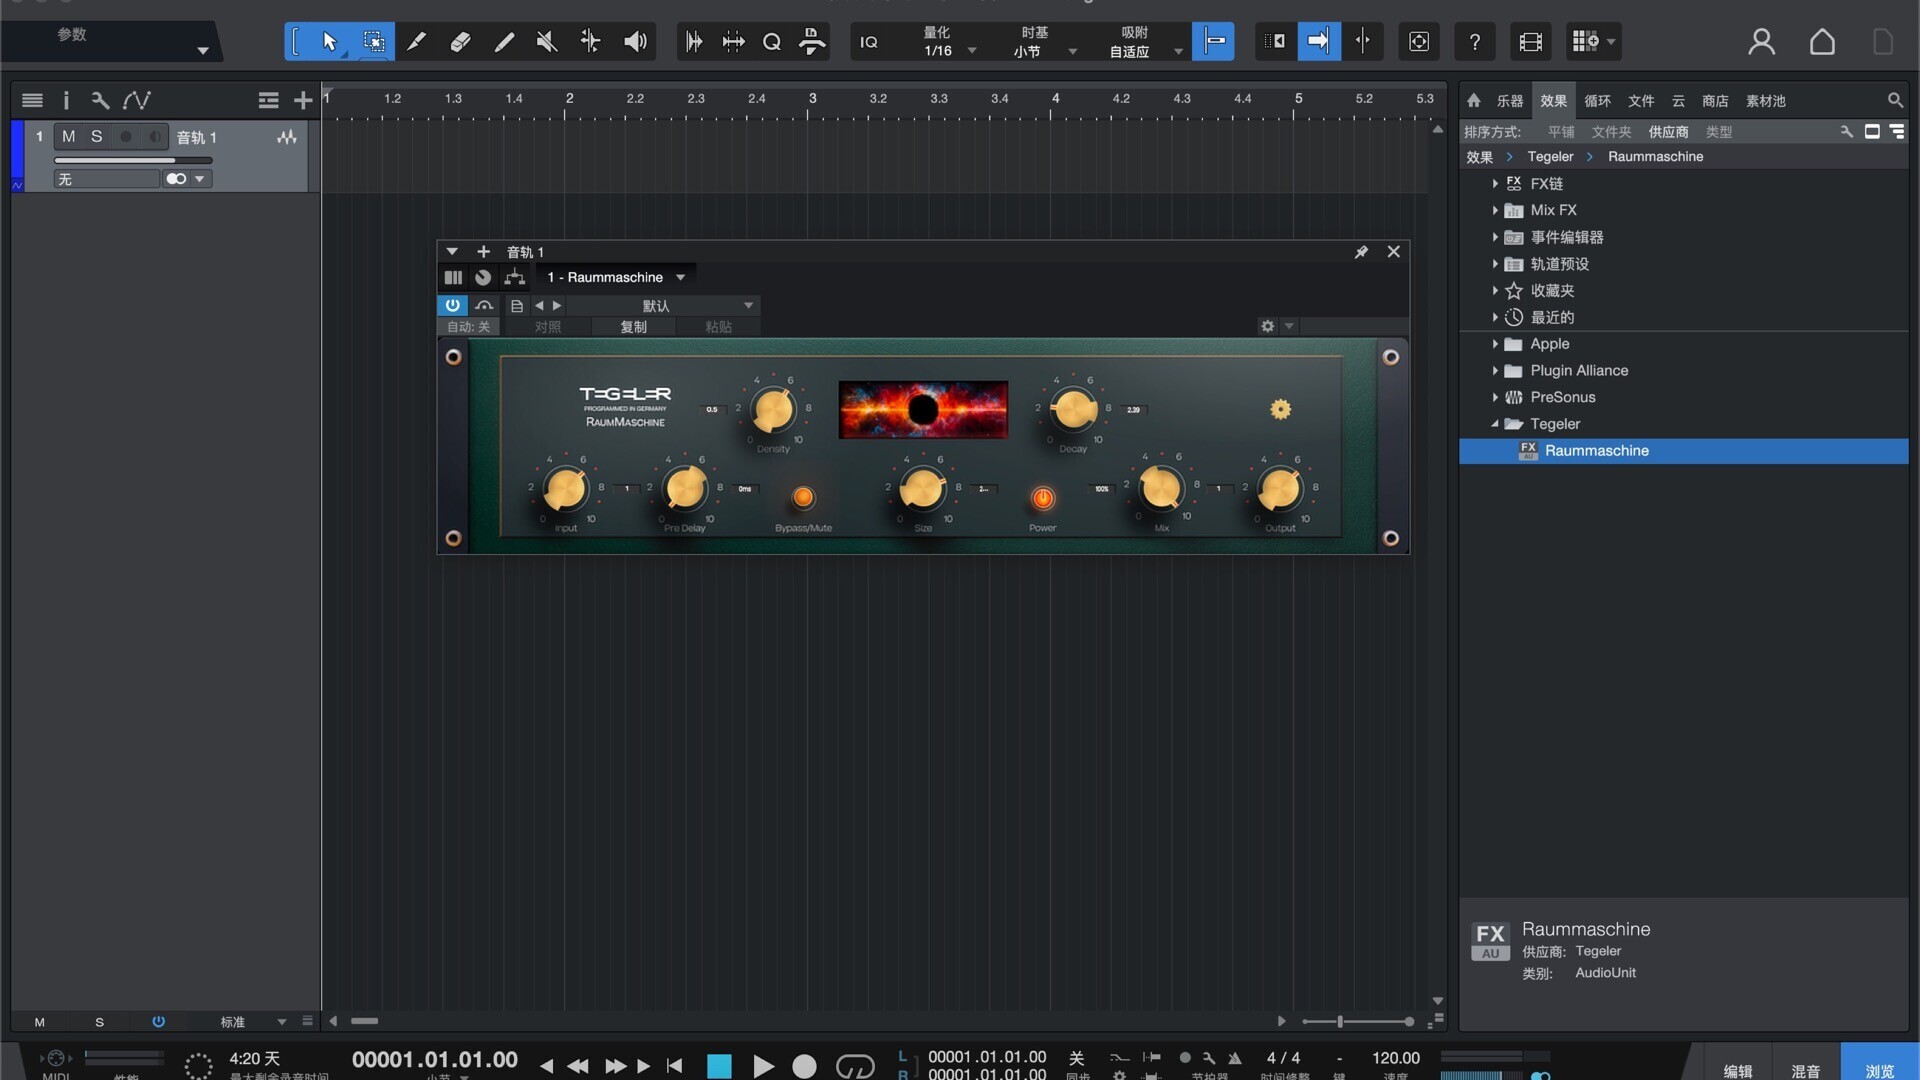Click the 复制 button in plugin header

[633, 327]
